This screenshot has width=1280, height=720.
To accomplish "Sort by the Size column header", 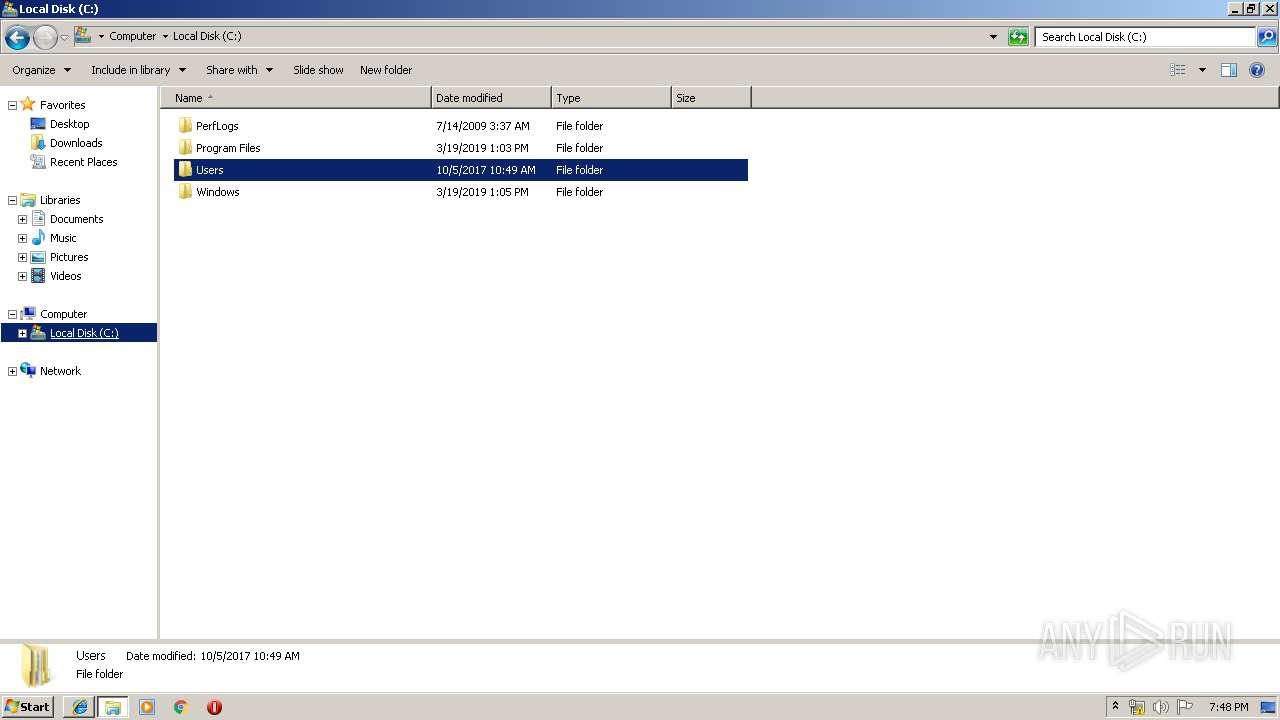I will tap(711, 98).
